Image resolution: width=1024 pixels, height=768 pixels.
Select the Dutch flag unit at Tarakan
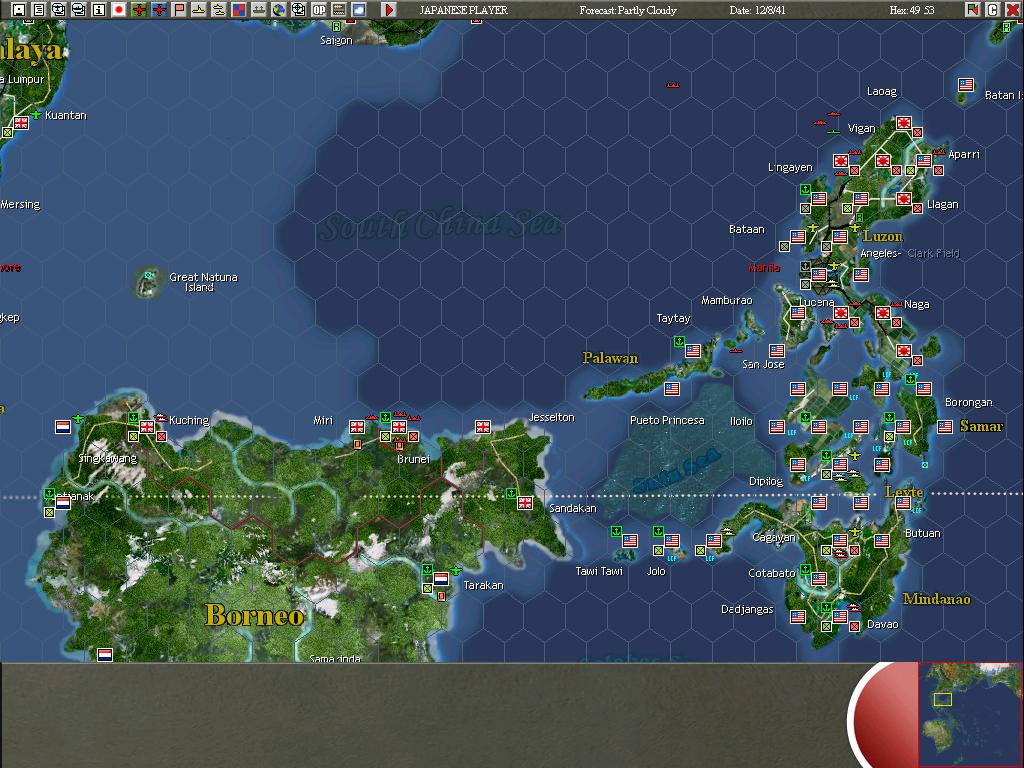tap(441, 579)
